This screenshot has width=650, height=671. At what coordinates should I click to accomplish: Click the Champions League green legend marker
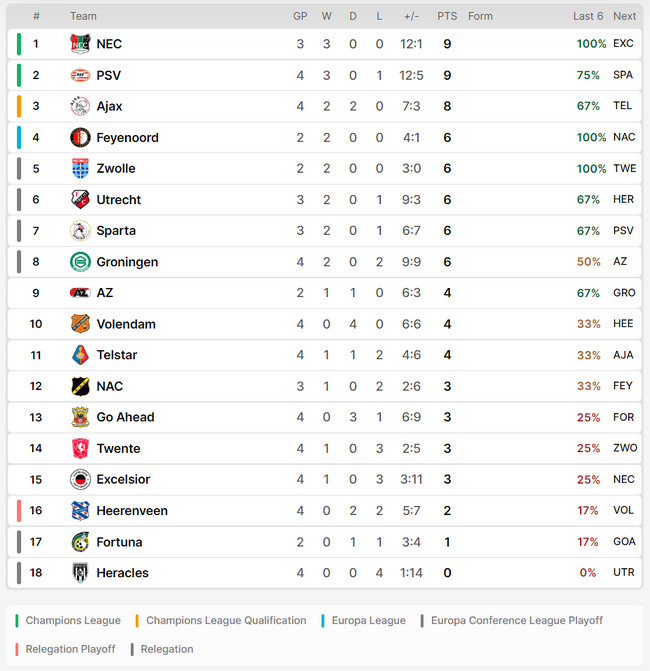pos(17,621)
